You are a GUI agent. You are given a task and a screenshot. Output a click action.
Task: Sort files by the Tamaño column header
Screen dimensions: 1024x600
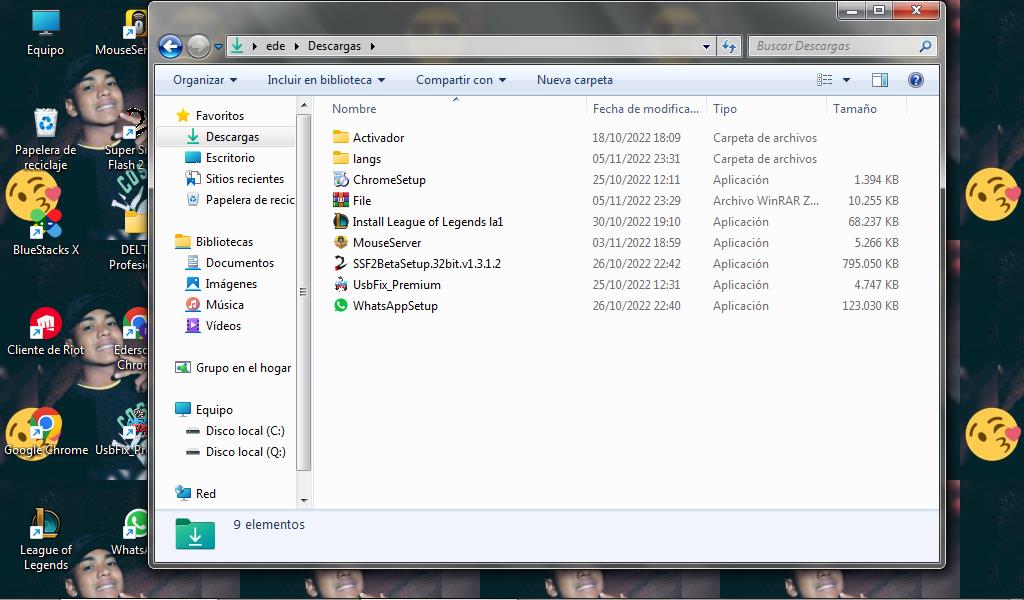coord(855,109)
